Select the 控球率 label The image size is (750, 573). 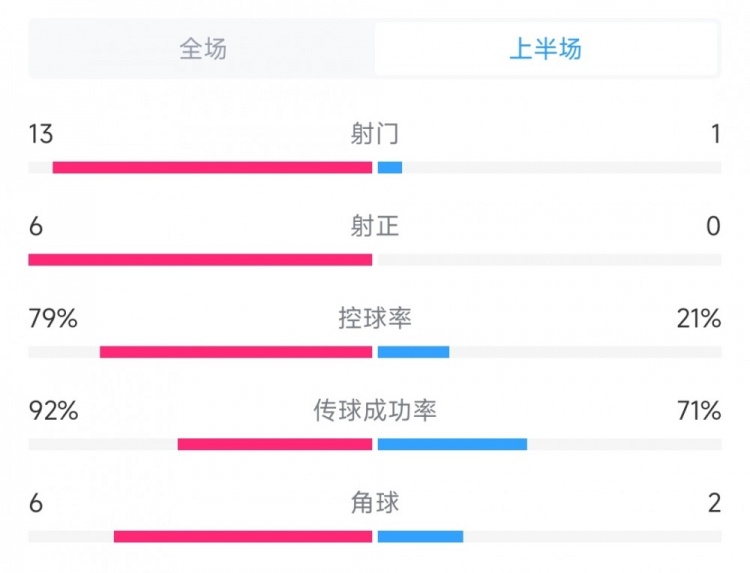[375, 319]
